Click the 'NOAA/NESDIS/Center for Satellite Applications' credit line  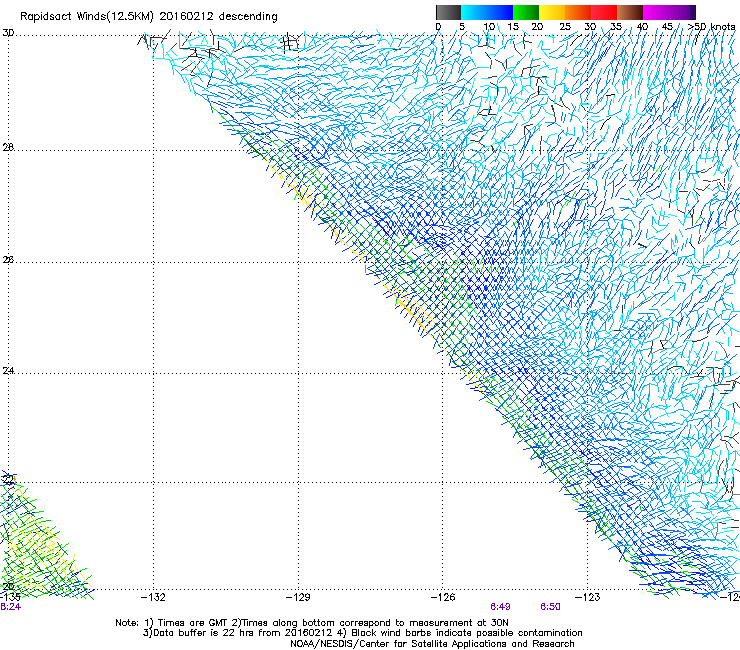pos(432,644)
